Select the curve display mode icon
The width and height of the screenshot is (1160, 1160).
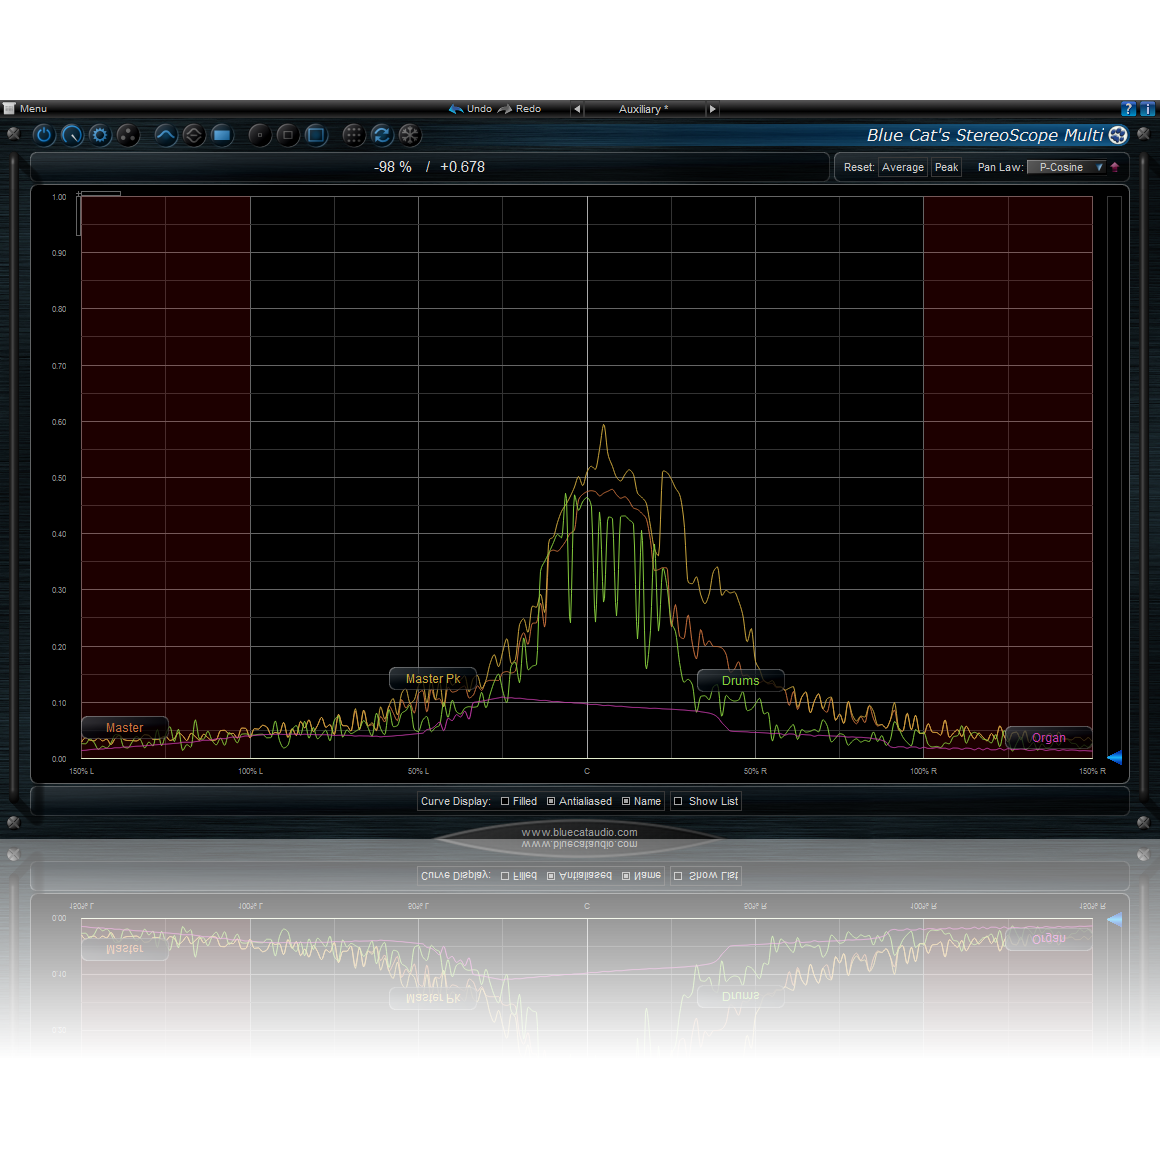(x=165, y=135)
